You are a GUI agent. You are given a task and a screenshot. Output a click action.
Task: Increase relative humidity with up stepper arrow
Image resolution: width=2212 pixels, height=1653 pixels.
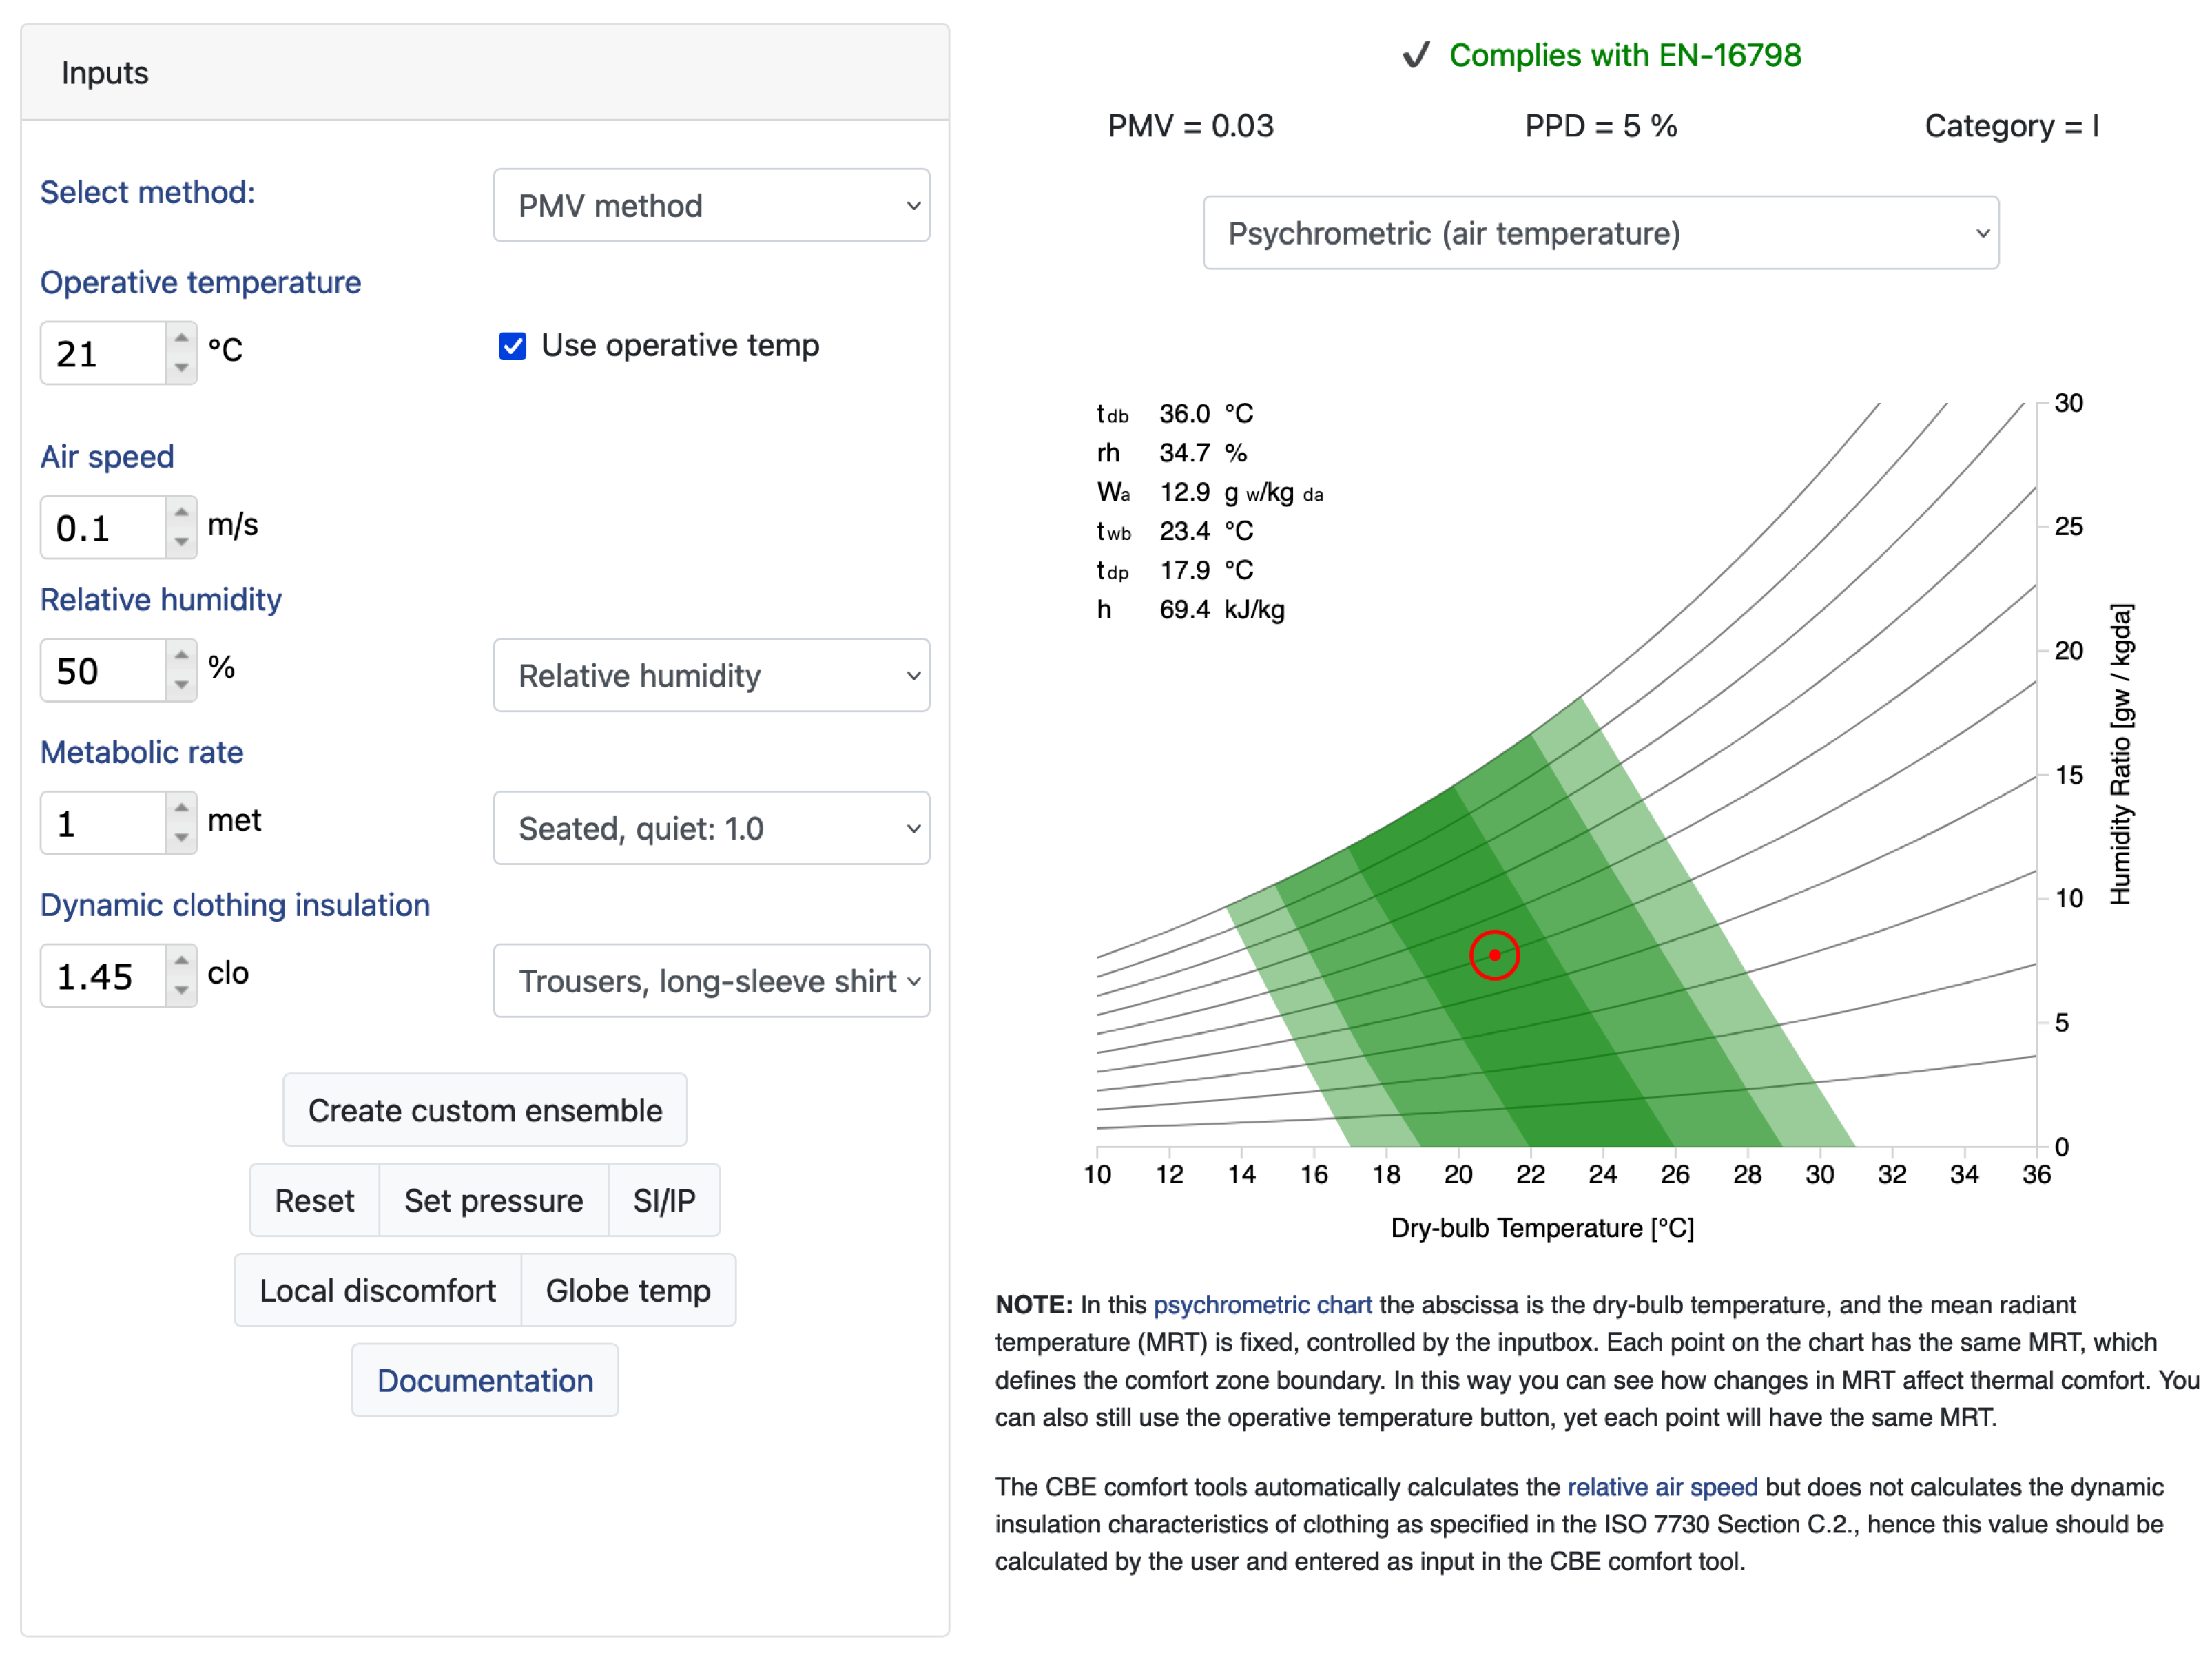click(181, 655)
